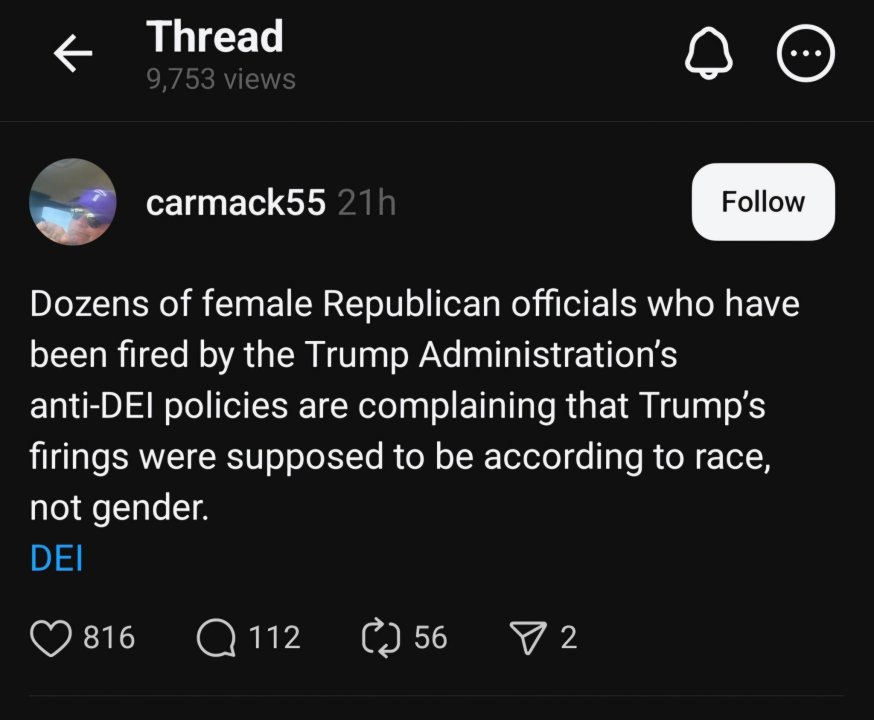Image resolution: width=874 pixels, height=720 pixels.
Task: Open the thread header bar
Action: [x=437, y=55]
